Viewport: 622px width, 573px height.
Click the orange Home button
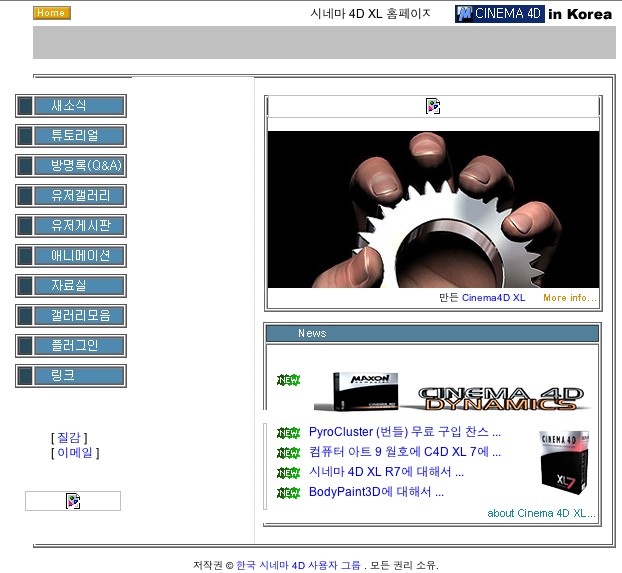[x=52, y=13]
